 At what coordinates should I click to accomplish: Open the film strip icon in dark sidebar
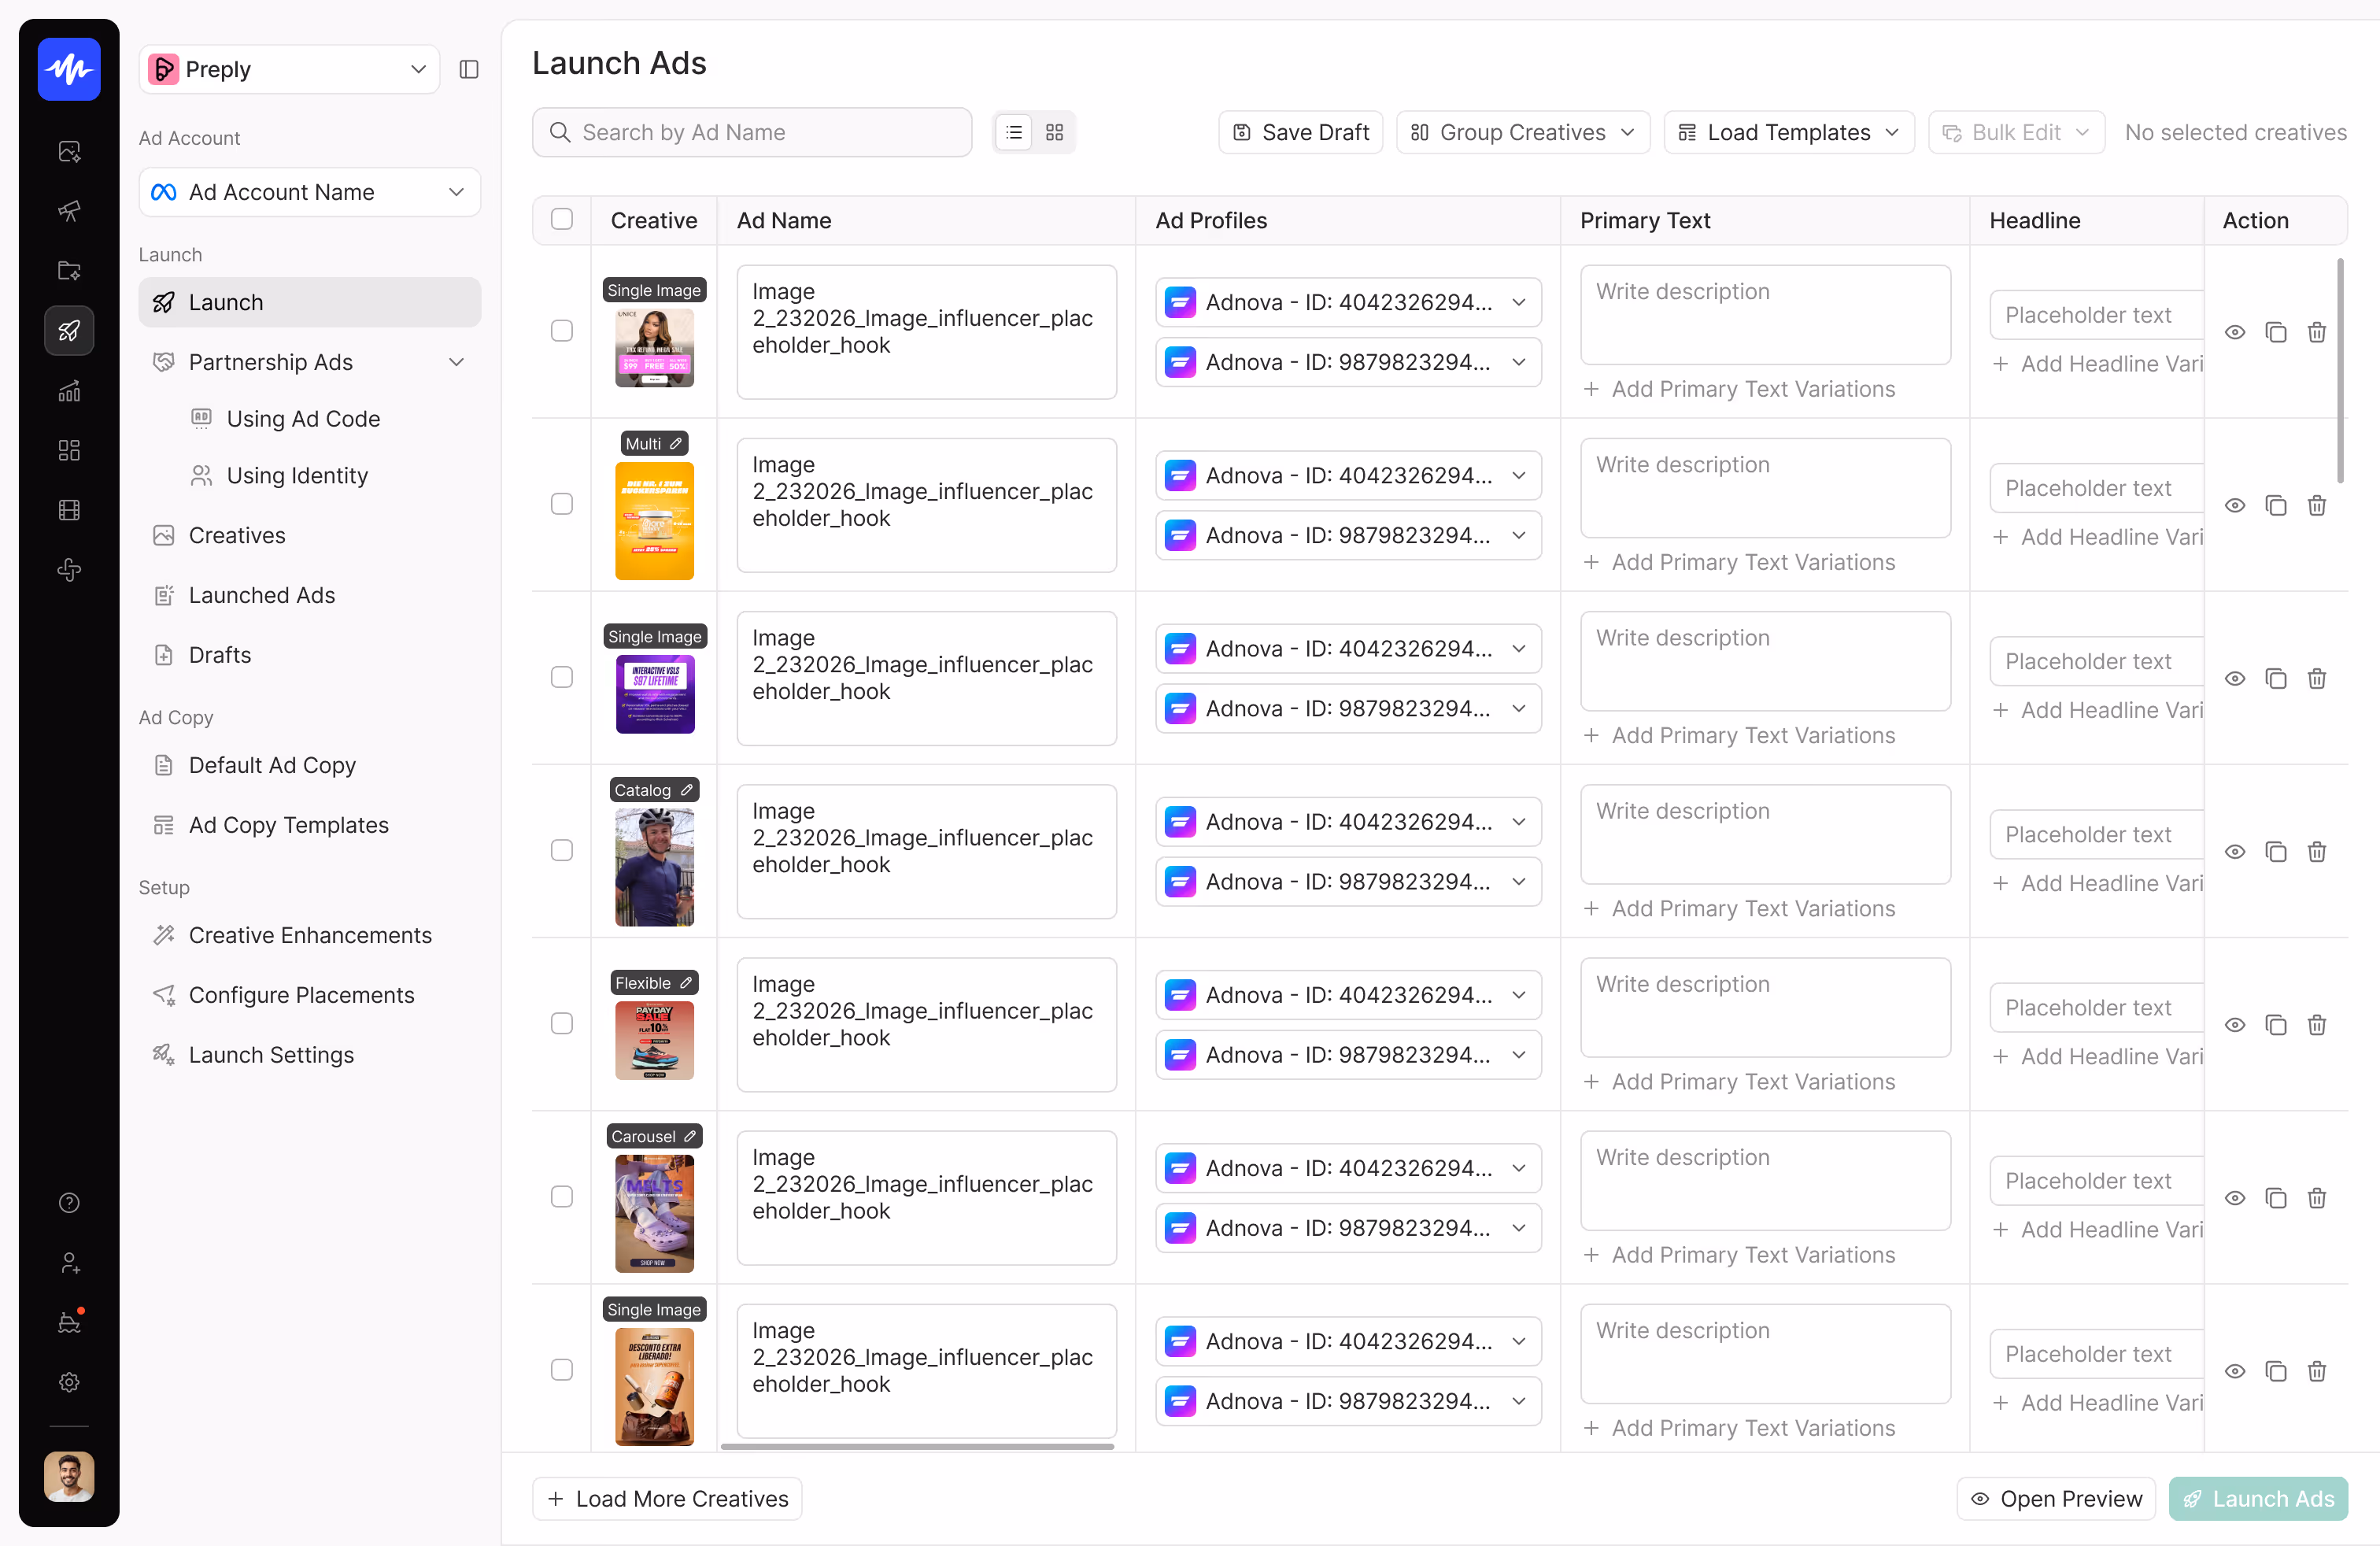click(69, 510)
